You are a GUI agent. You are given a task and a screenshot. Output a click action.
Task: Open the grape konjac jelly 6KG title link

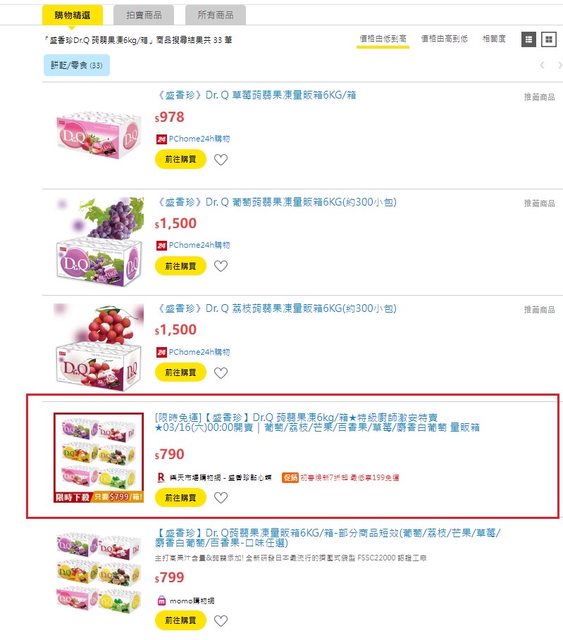pos(276,202)
